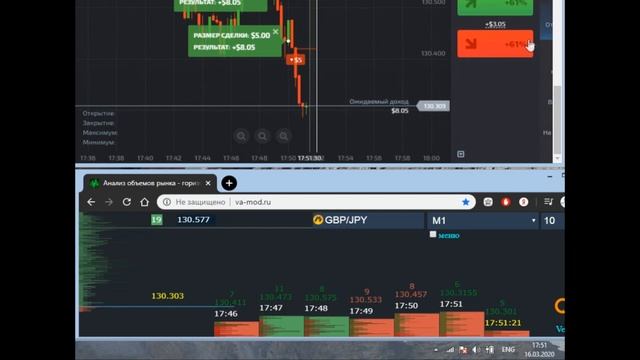Image resolution: width=640 pixels, height=360 pixels.
Task: Click the middle magnifier zoom icon on chart
Action: 262,136
